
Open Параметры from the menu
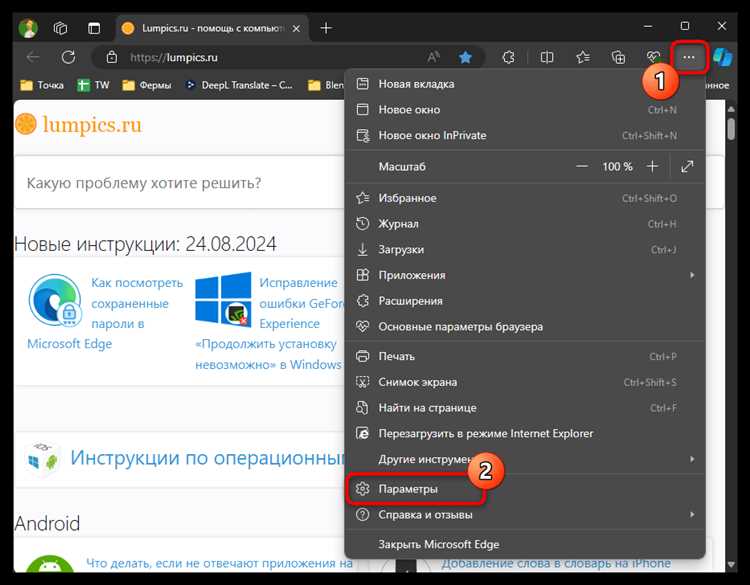[525, 489]
